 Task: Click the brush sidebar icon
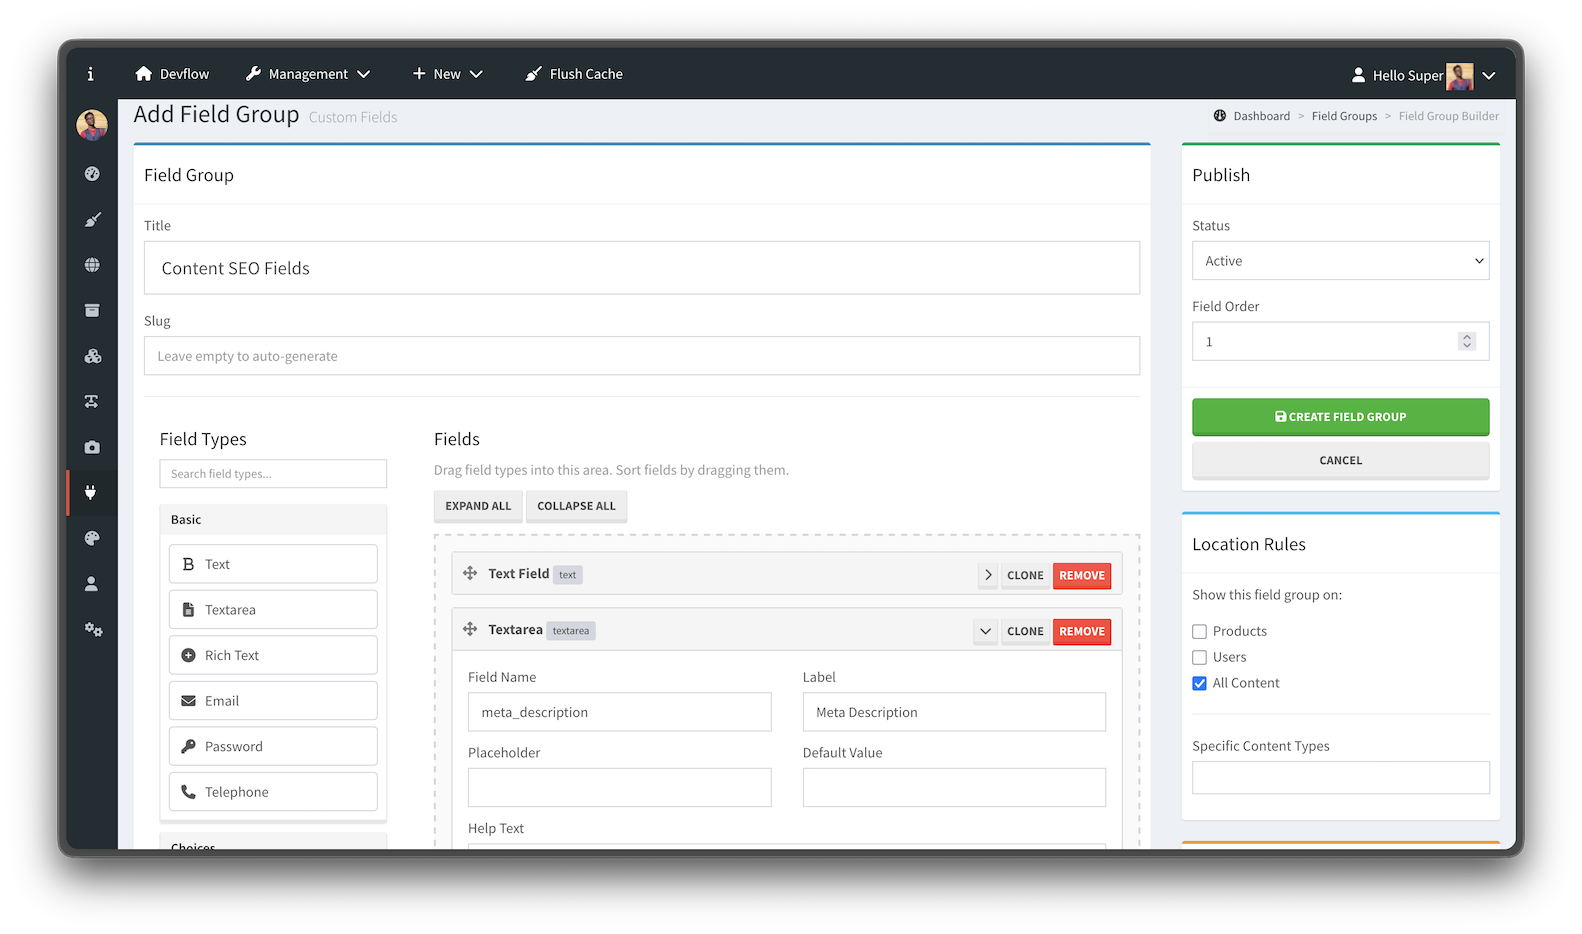tap(92, 219)
